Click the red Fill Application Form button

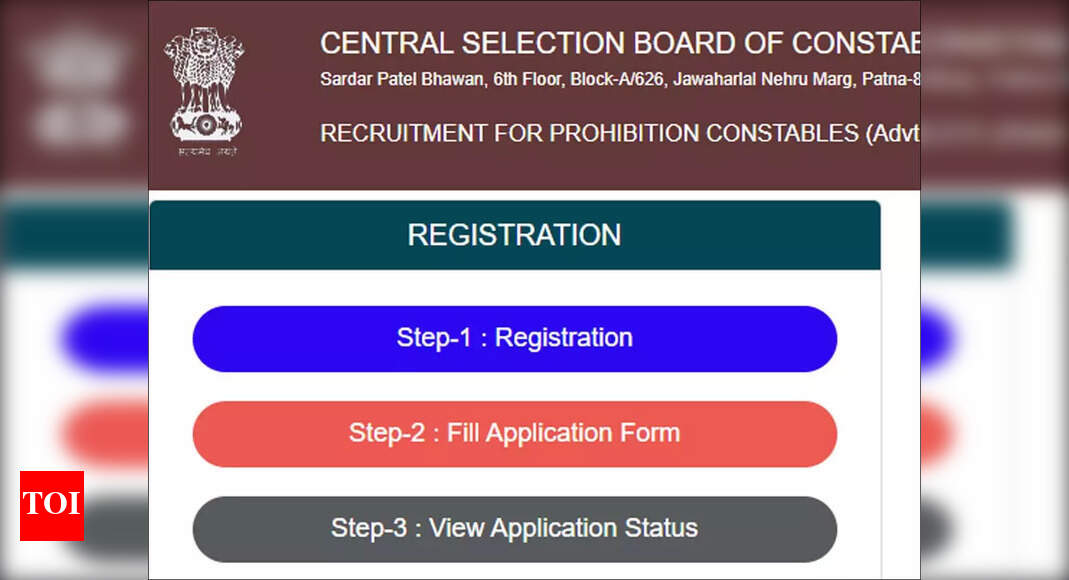pos(514,433)
